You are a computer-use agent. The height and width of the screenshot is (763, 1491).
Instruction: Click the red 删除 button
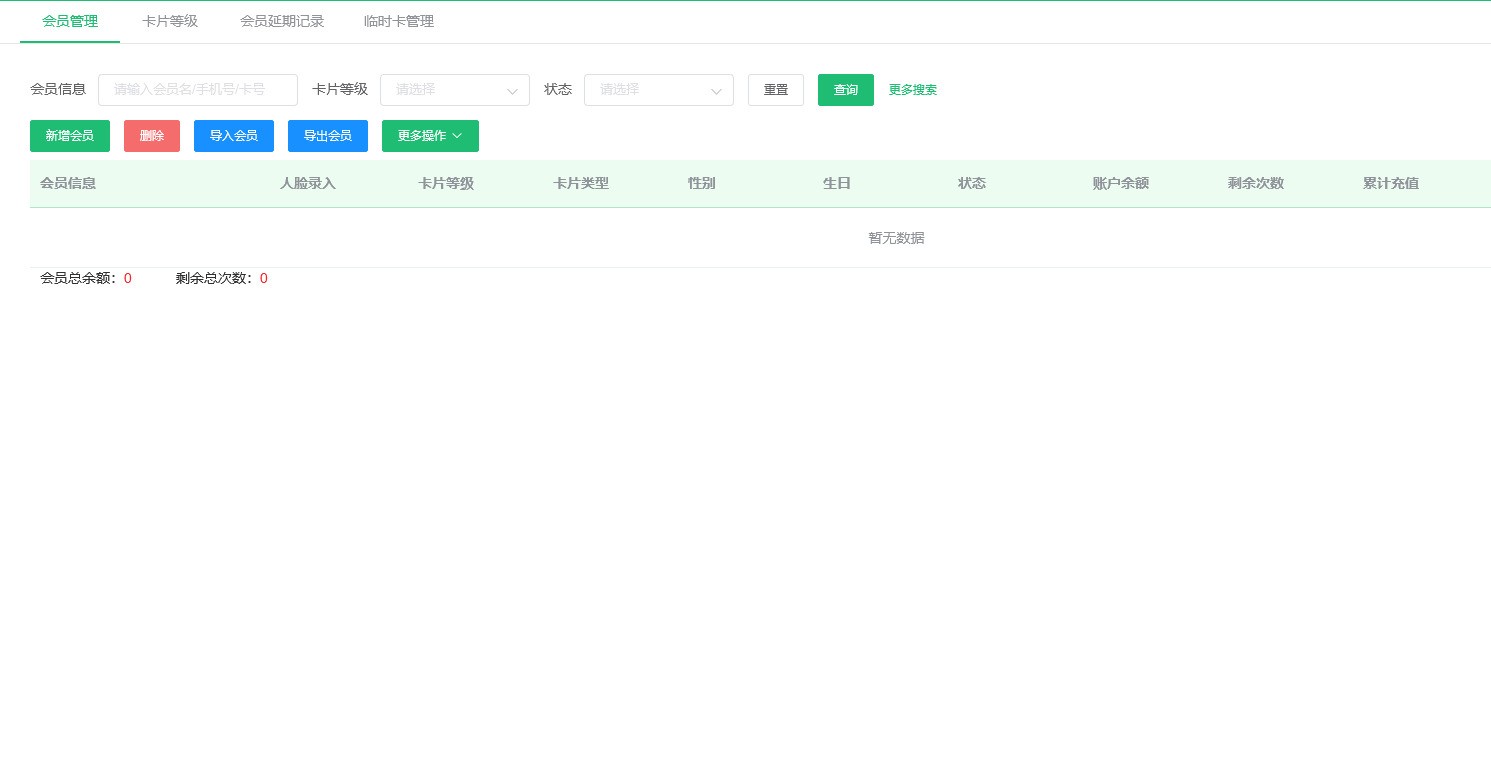pos(152,136)
